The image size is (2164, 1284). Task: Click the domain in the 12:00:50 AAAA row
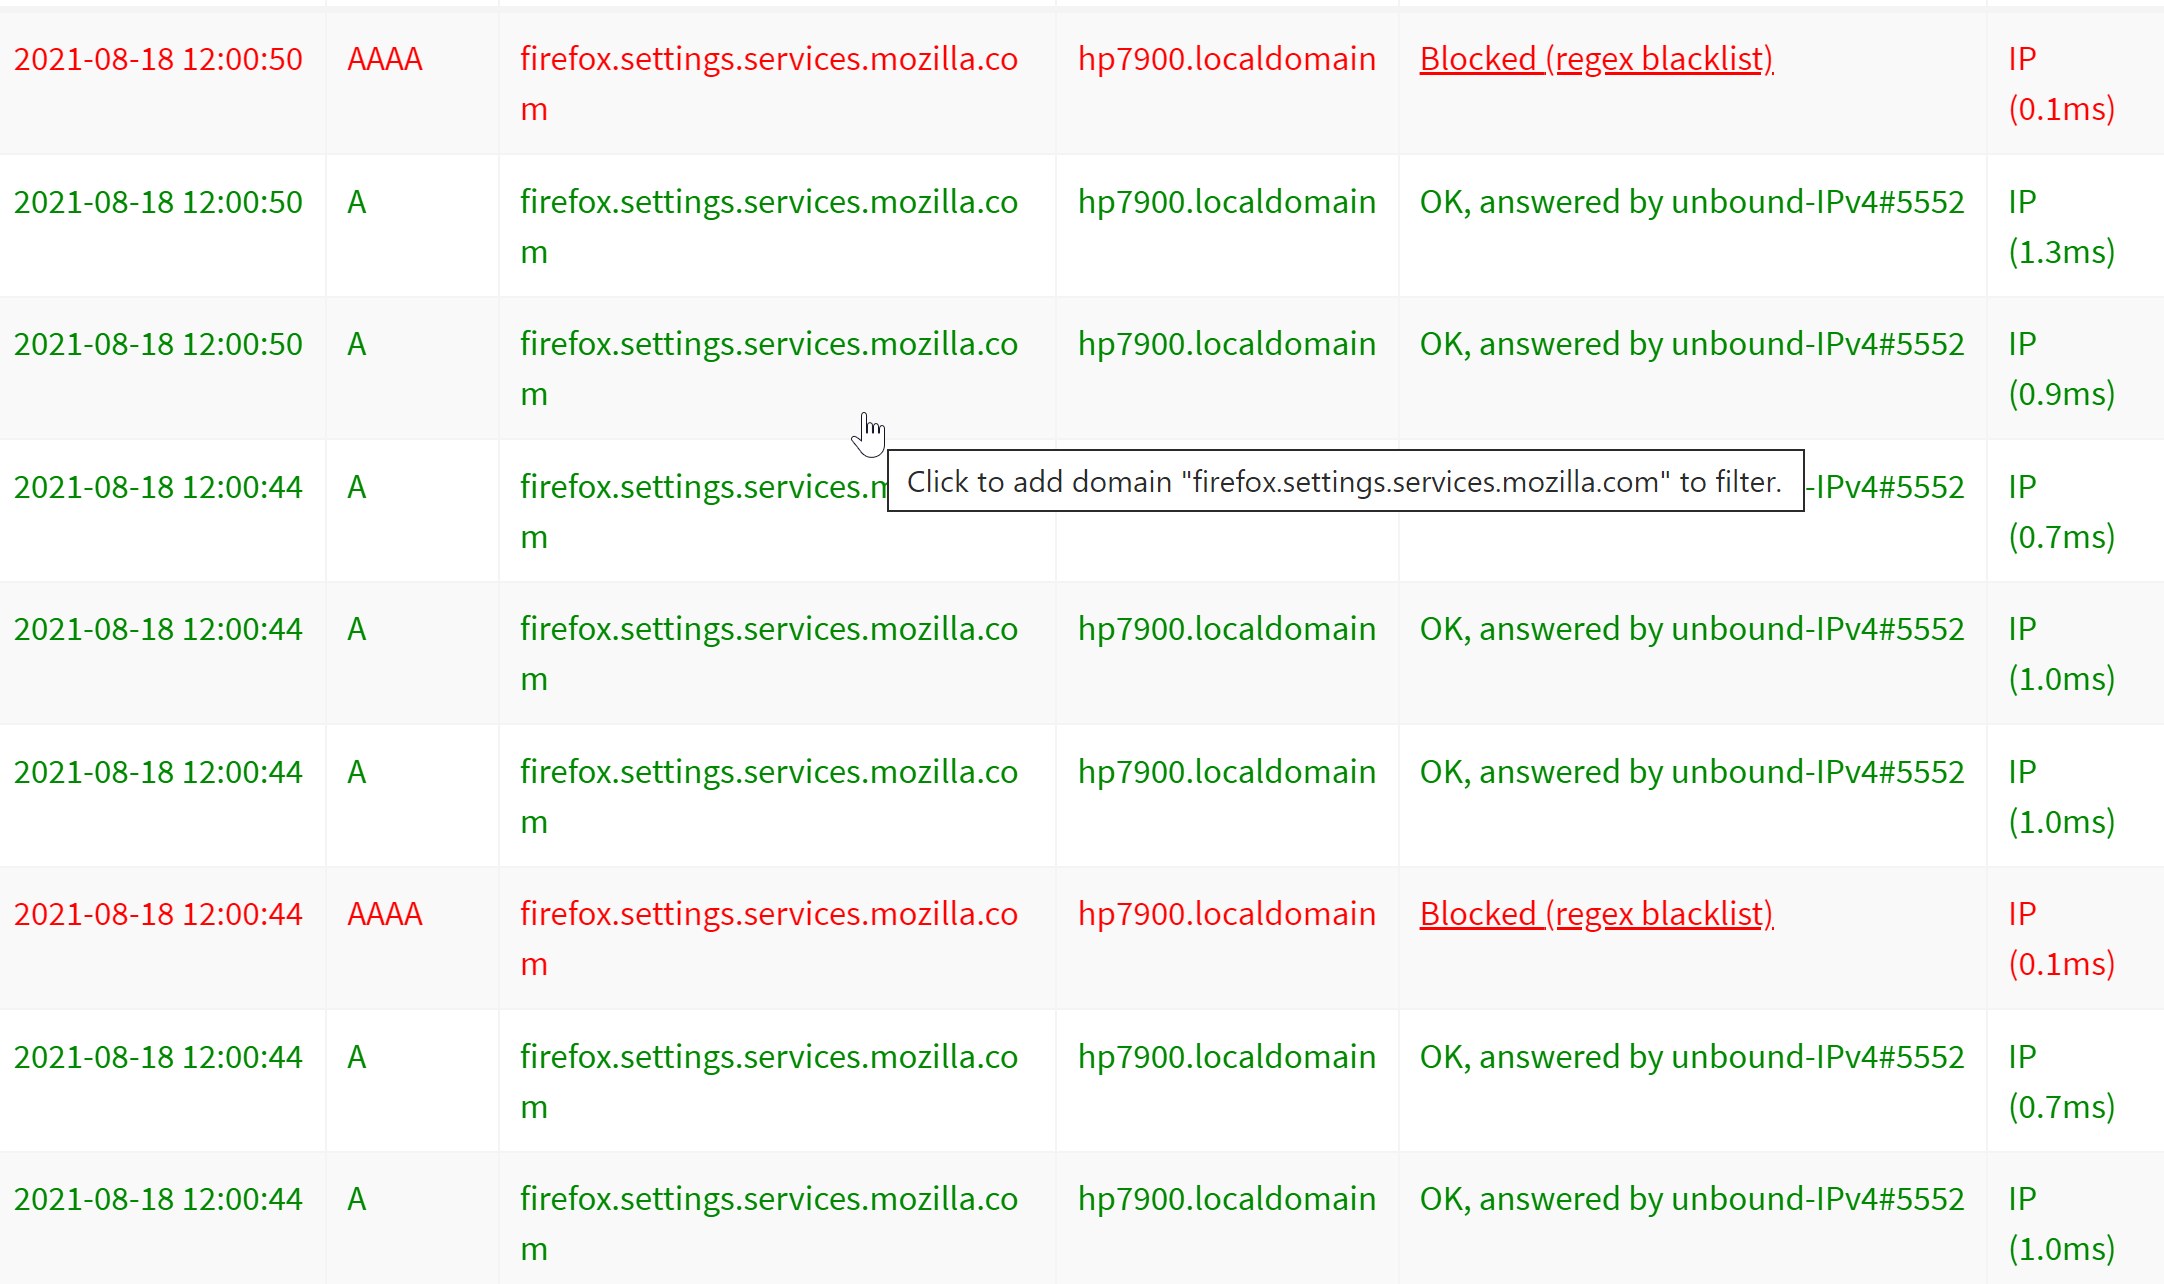769,84
